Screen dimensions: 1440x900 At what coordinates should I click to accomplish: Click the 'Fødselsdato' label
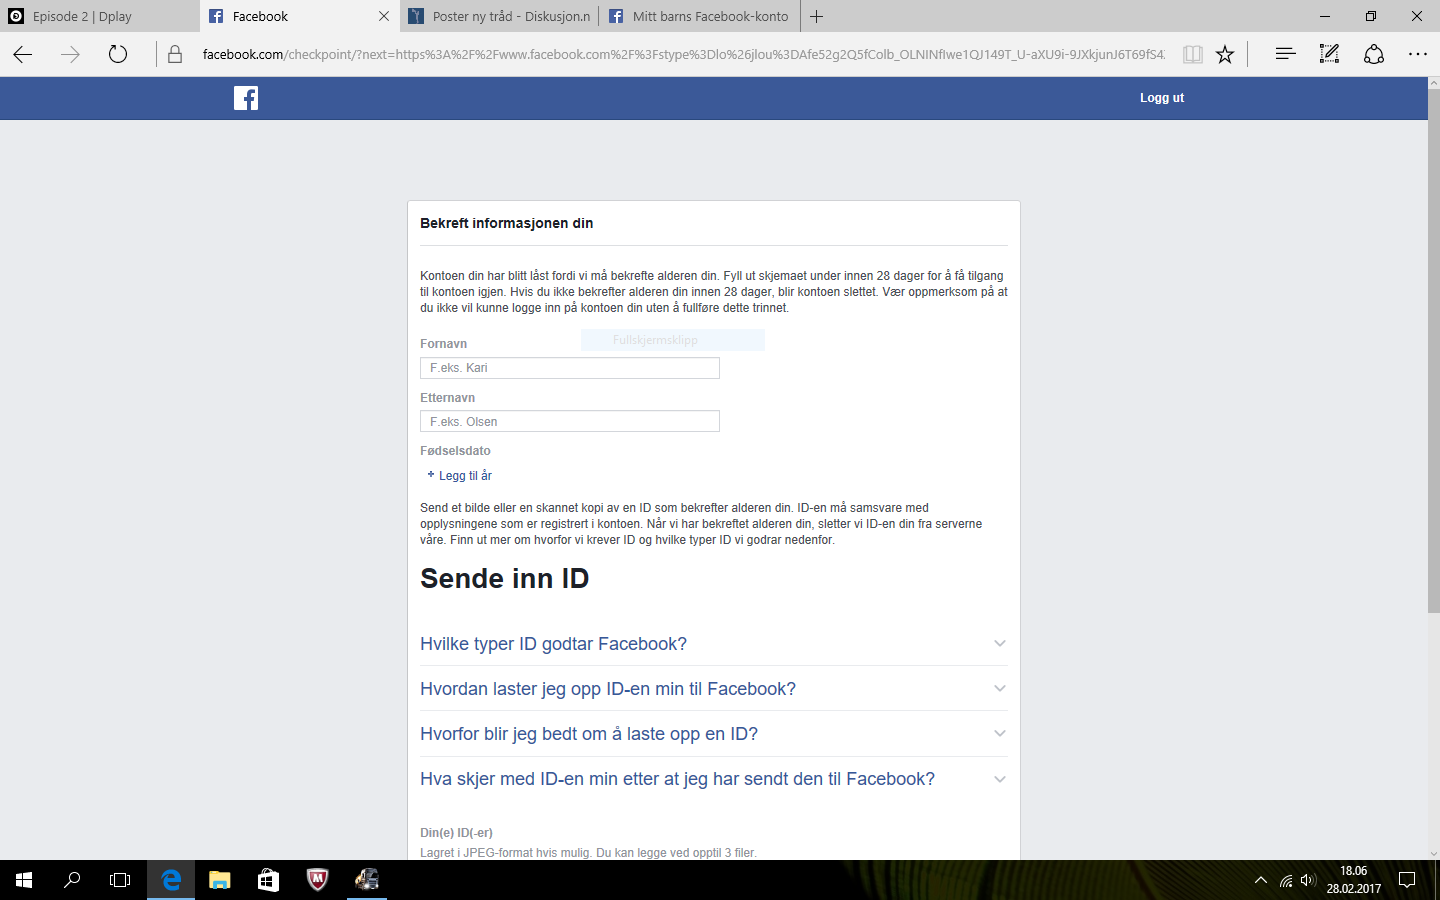click(x=455, y=451)
